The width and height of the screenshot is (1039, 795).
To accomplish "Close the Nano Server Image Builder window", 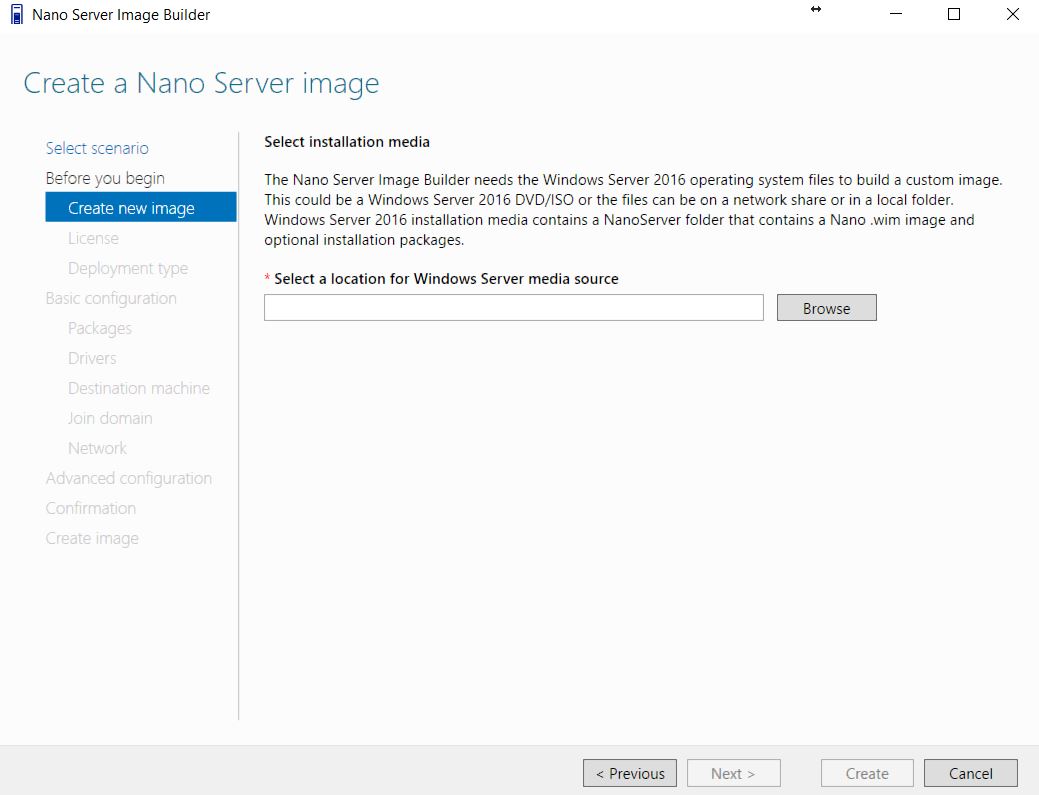I will pyautogui.click(x=1012, y=14).
